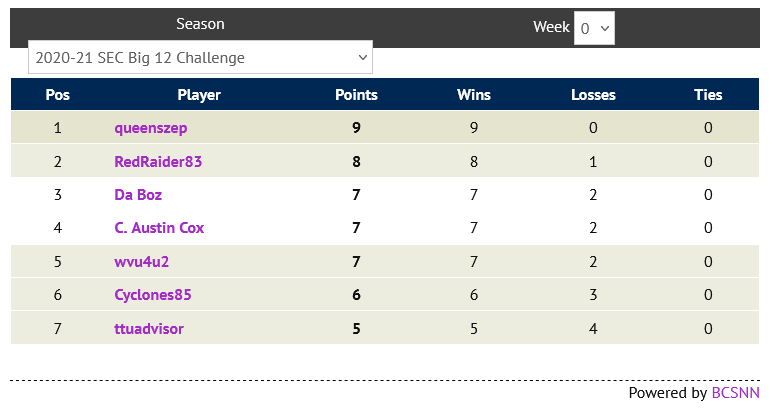Click the RedRaider83 player link
Viewport: 773px width, 416px height.
[x=159, y=161]
